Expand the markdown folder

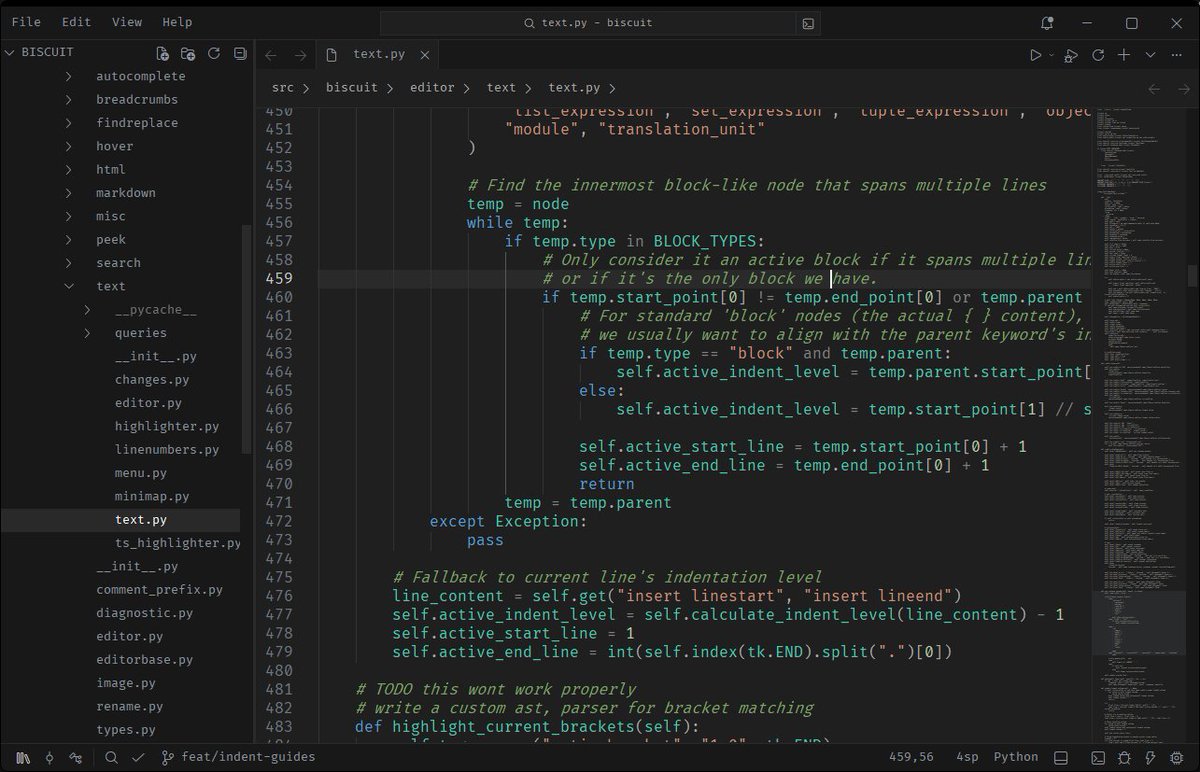pos(69,193)
